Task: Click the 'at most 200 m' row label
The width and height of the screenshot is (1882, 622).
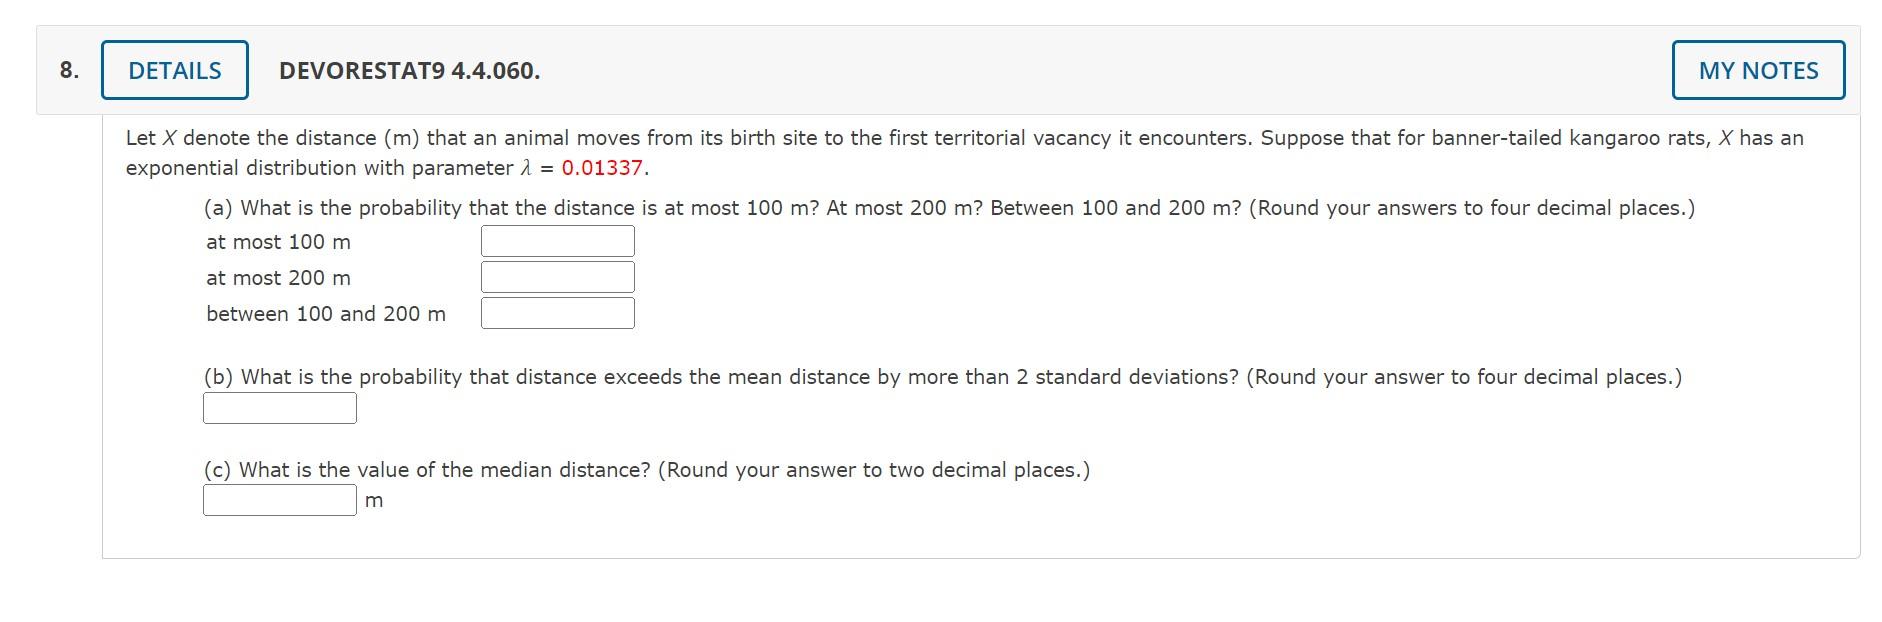Action: coord(278,278)
